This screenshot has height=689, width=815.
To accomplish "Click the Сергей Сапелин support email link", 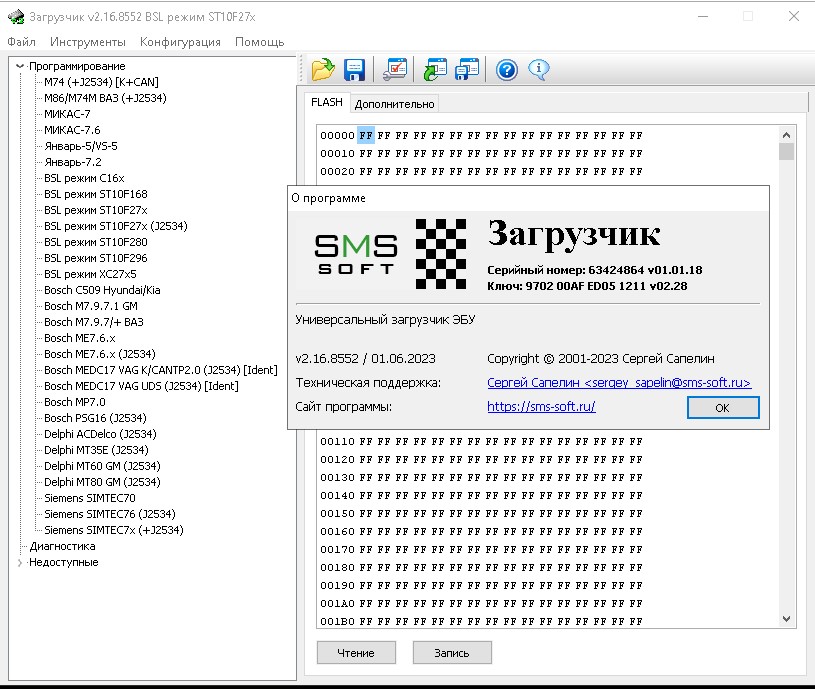I will pyautogui.click(x=618, y=383).
